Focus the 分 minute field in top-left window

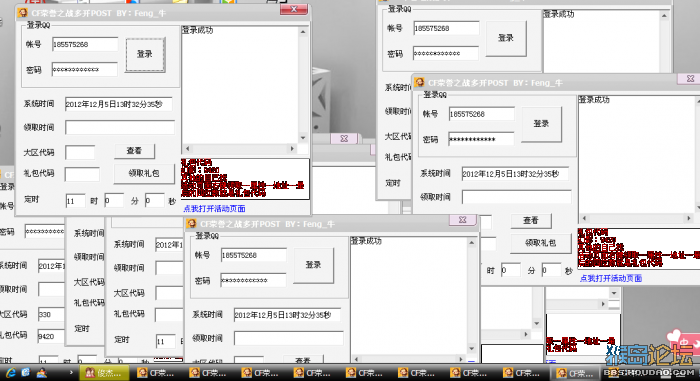click(x=114, y=201)
